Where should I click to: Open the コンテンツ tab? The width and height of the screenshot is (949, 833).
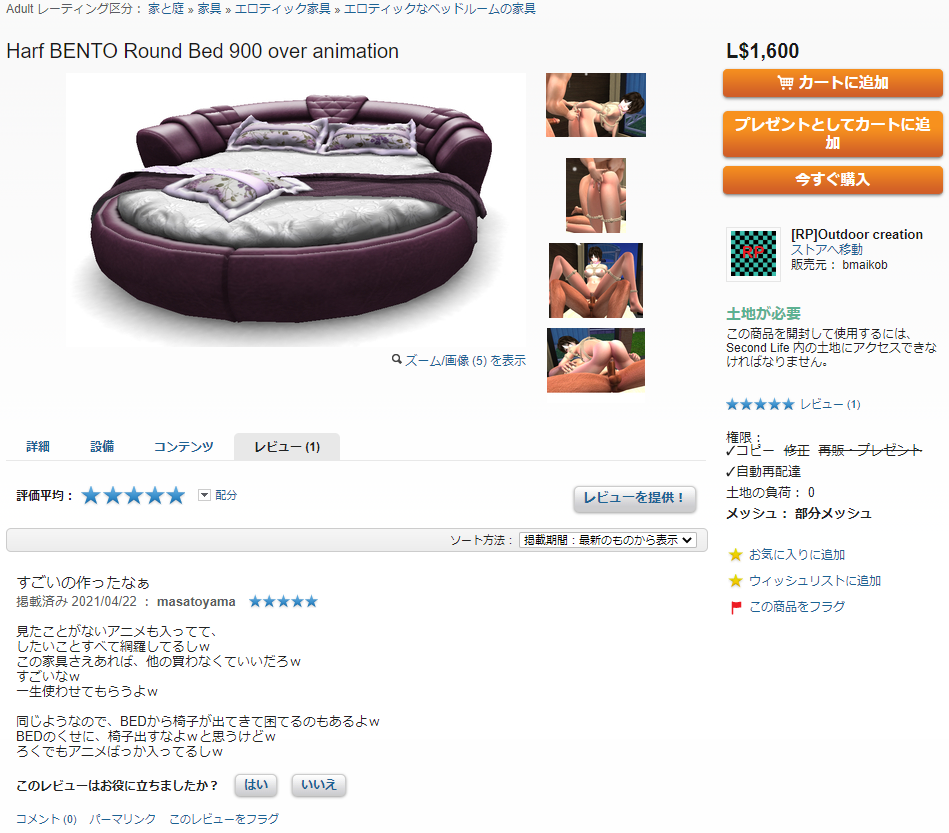point(183,447)
